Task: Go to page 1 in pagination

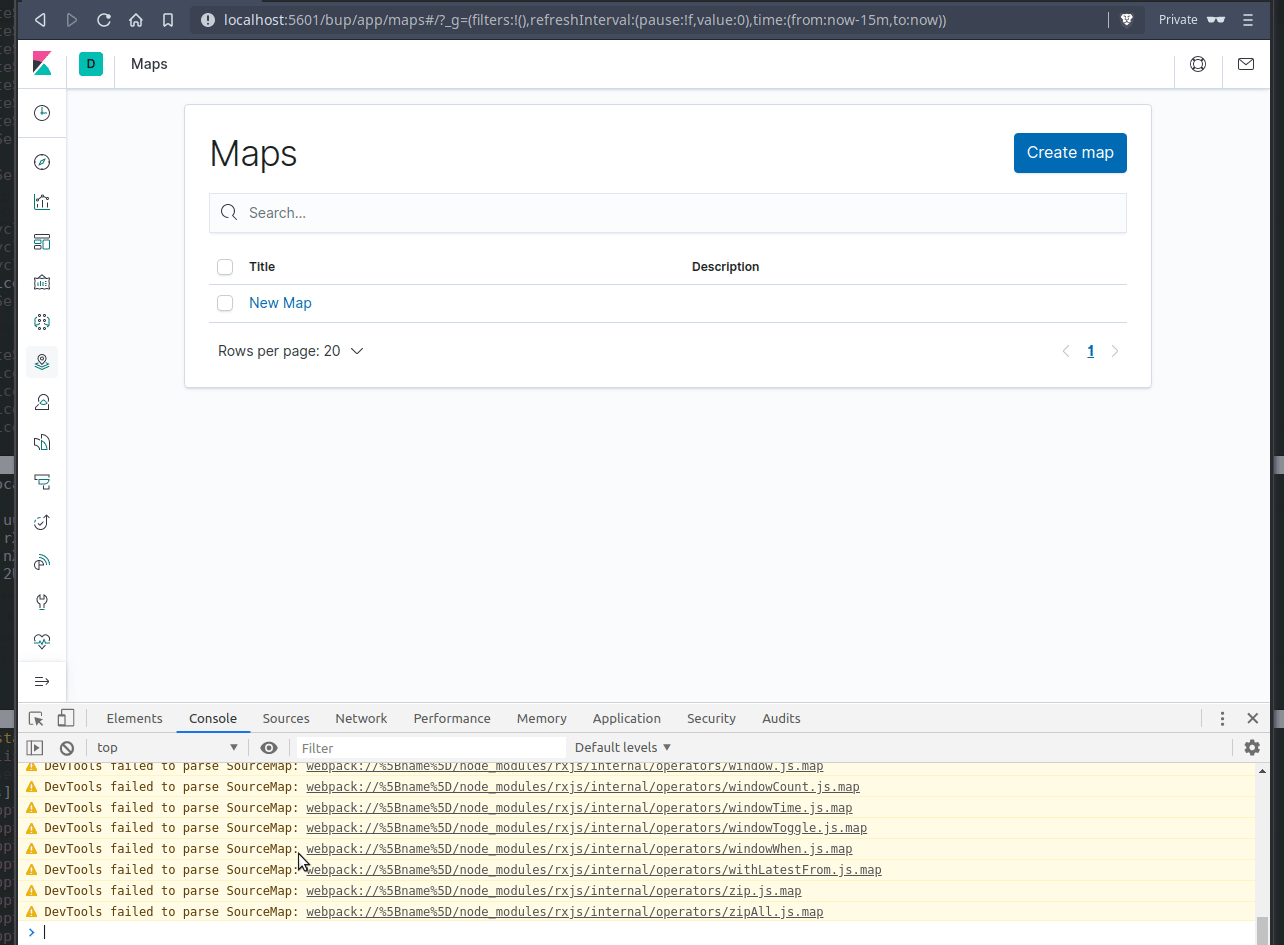Action: [x=1090, y=351]
